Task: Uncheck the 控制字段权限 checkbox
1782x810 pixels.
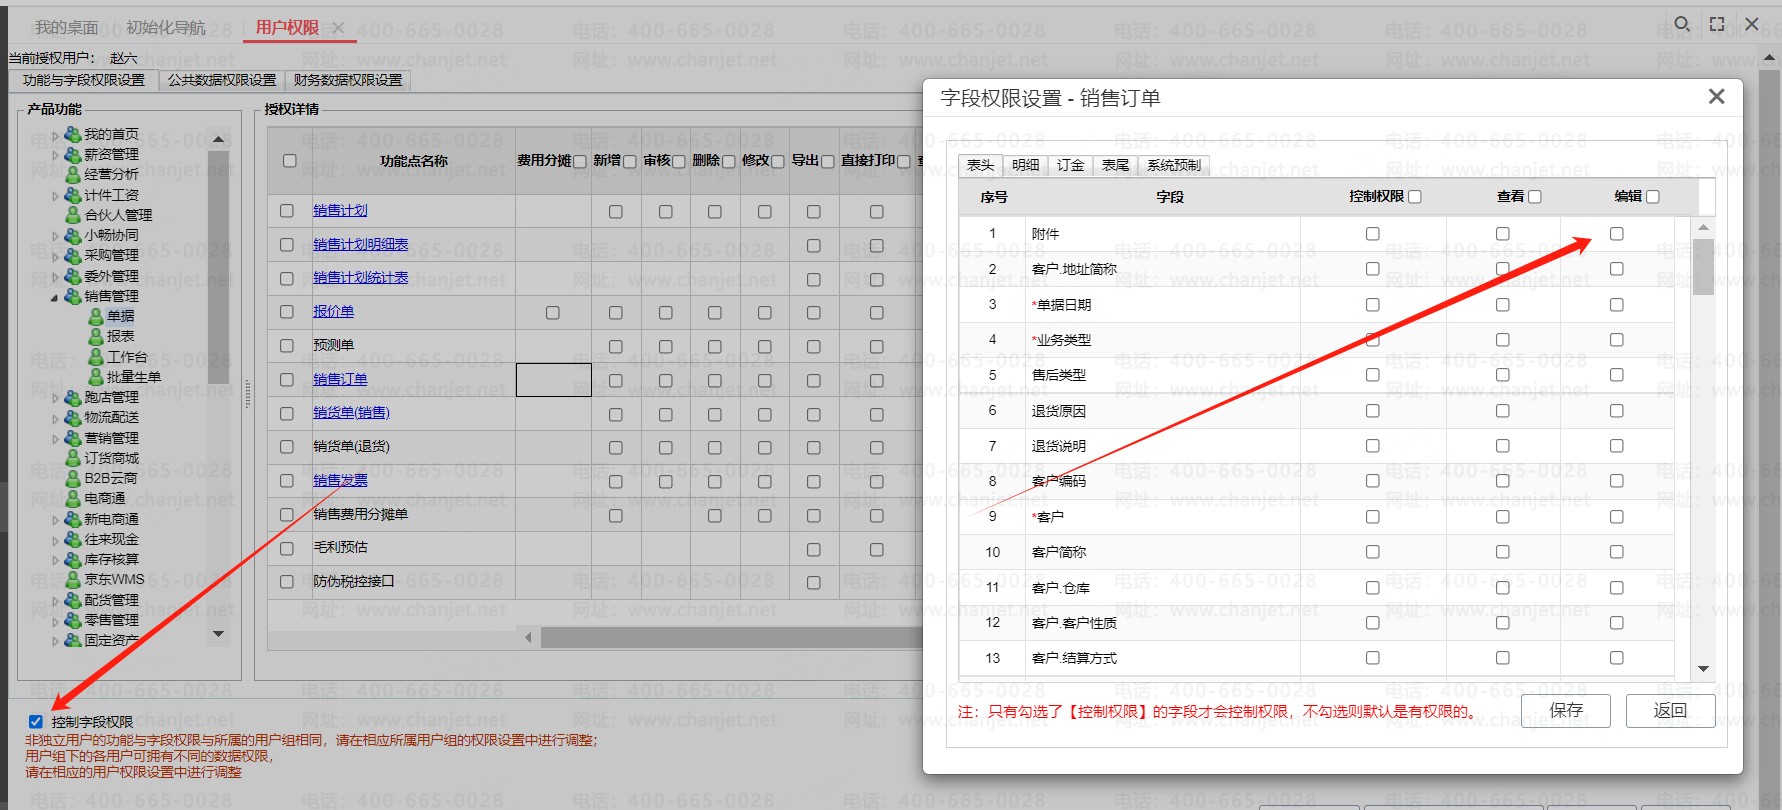Action: [36, 721]
